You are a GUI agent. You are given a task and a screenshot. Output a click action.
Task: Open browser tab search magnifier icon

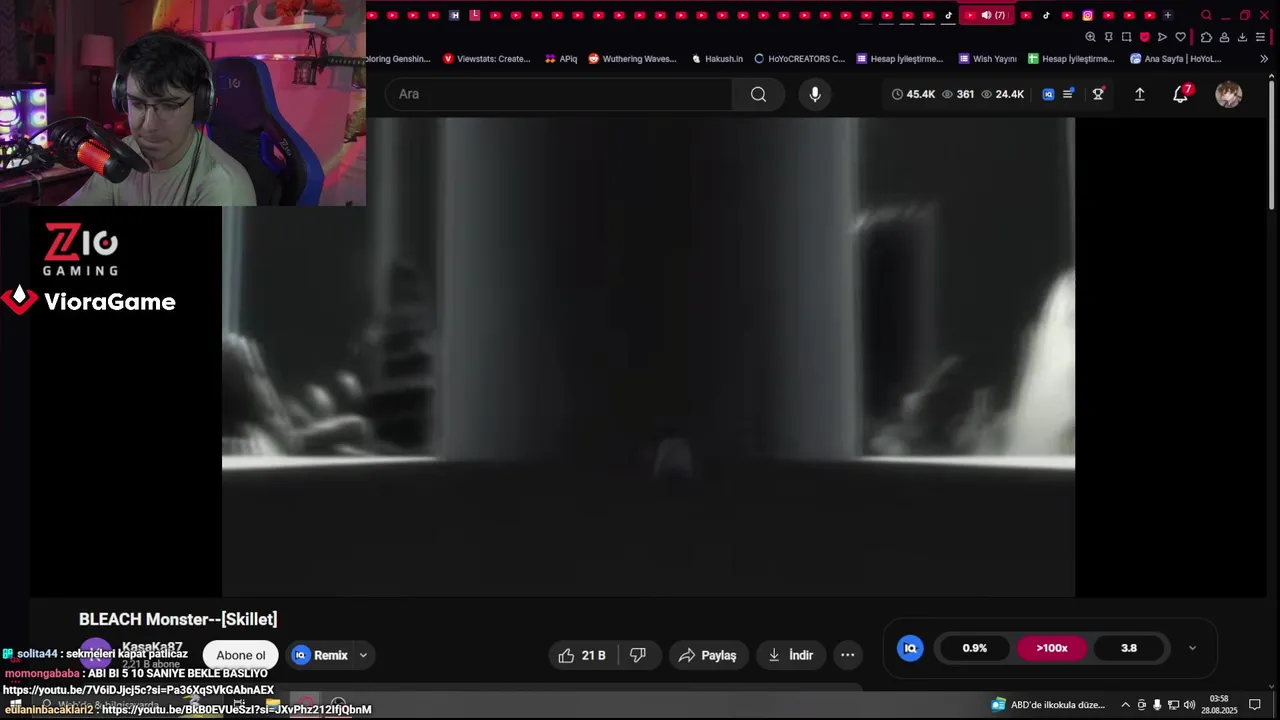pyautogui.click(x=1206, y=15)
